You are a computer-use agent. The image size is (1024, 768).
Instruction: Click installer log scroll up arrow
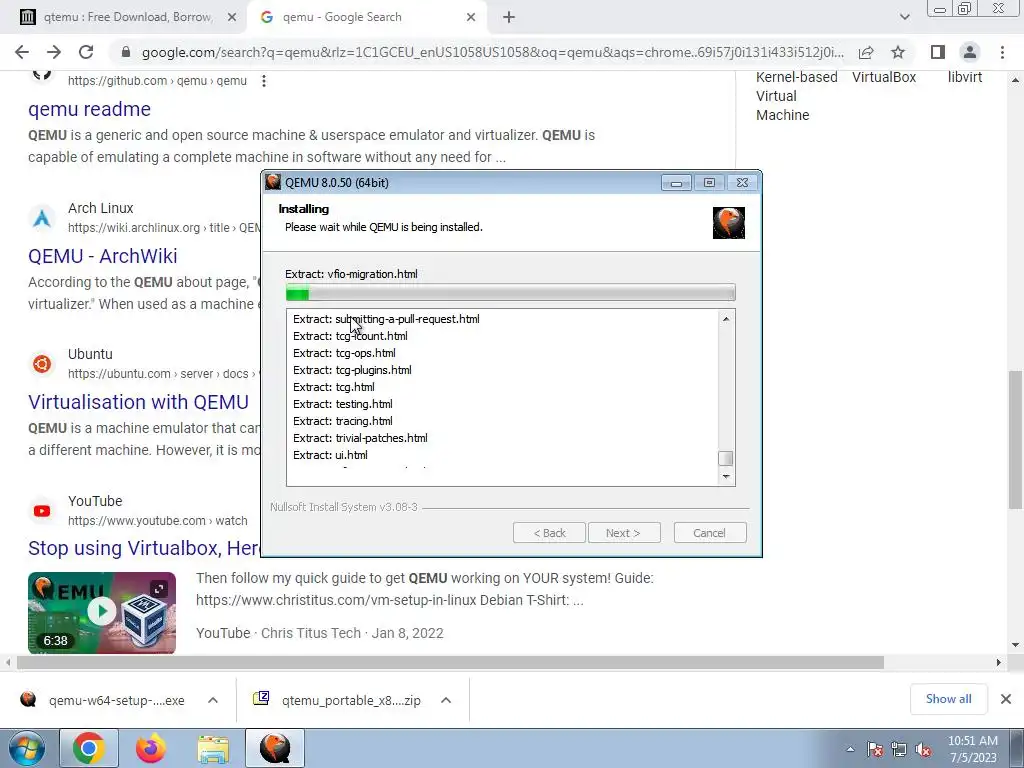pos(726,319)
